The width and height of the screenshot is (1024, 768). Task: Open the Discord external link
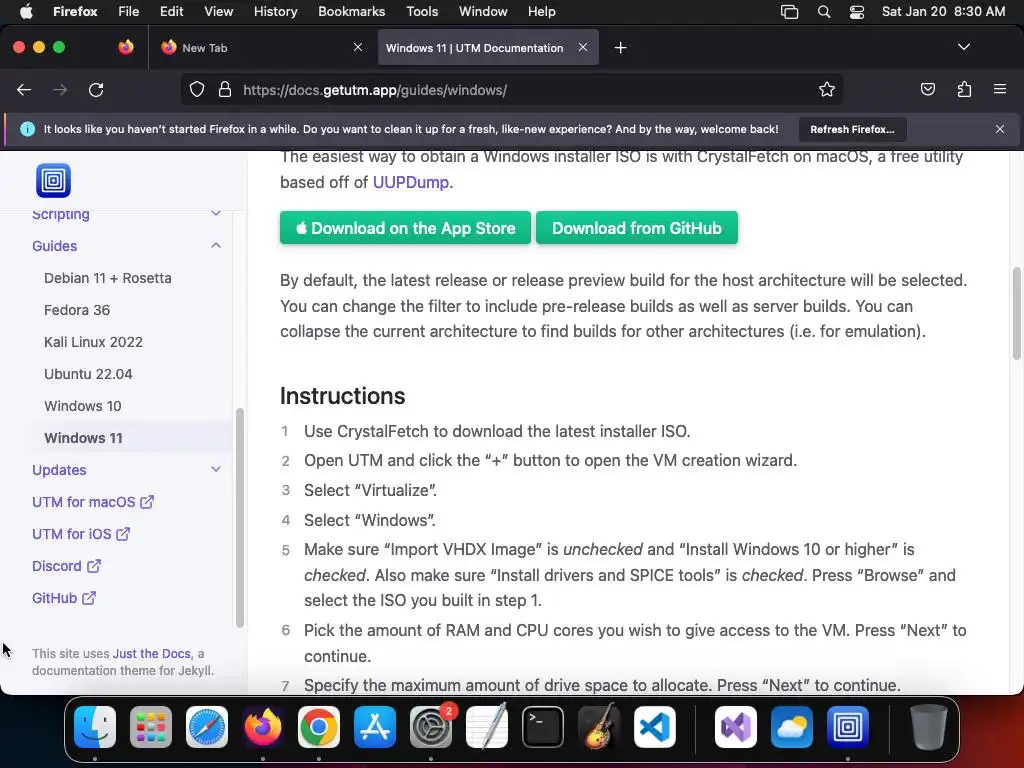(66, 566)
